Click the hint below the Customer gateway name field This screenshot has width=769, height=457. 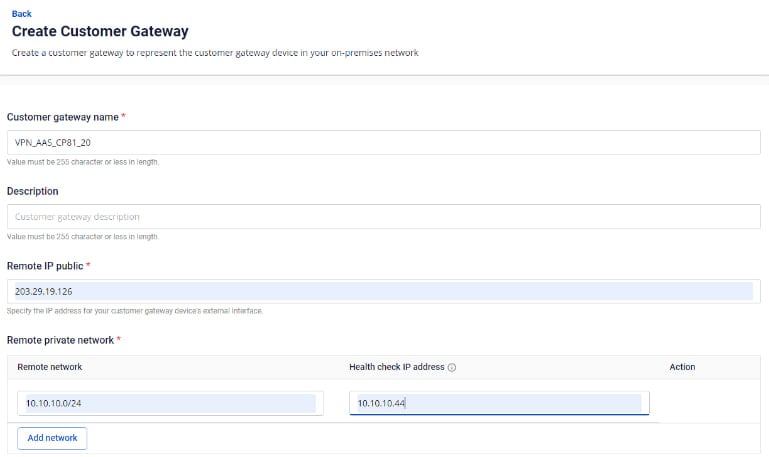point(83,162)
